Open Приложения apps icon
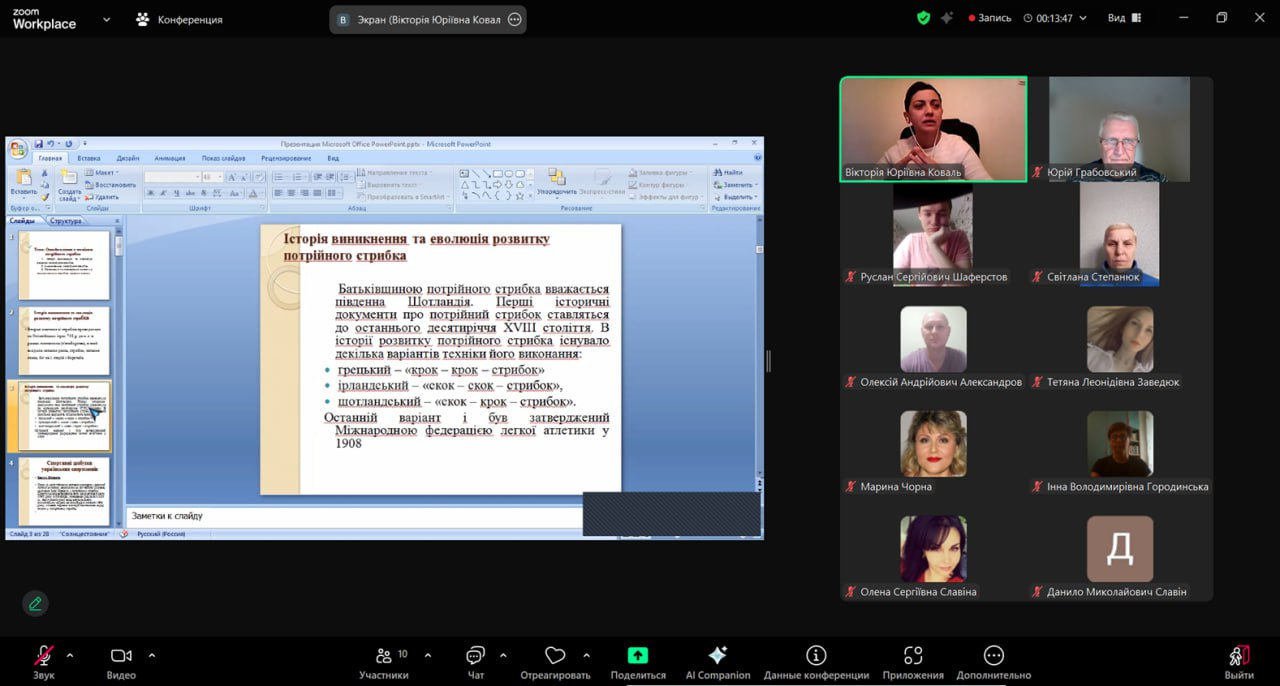1280x686 pixels. click(x=912, y=656)
